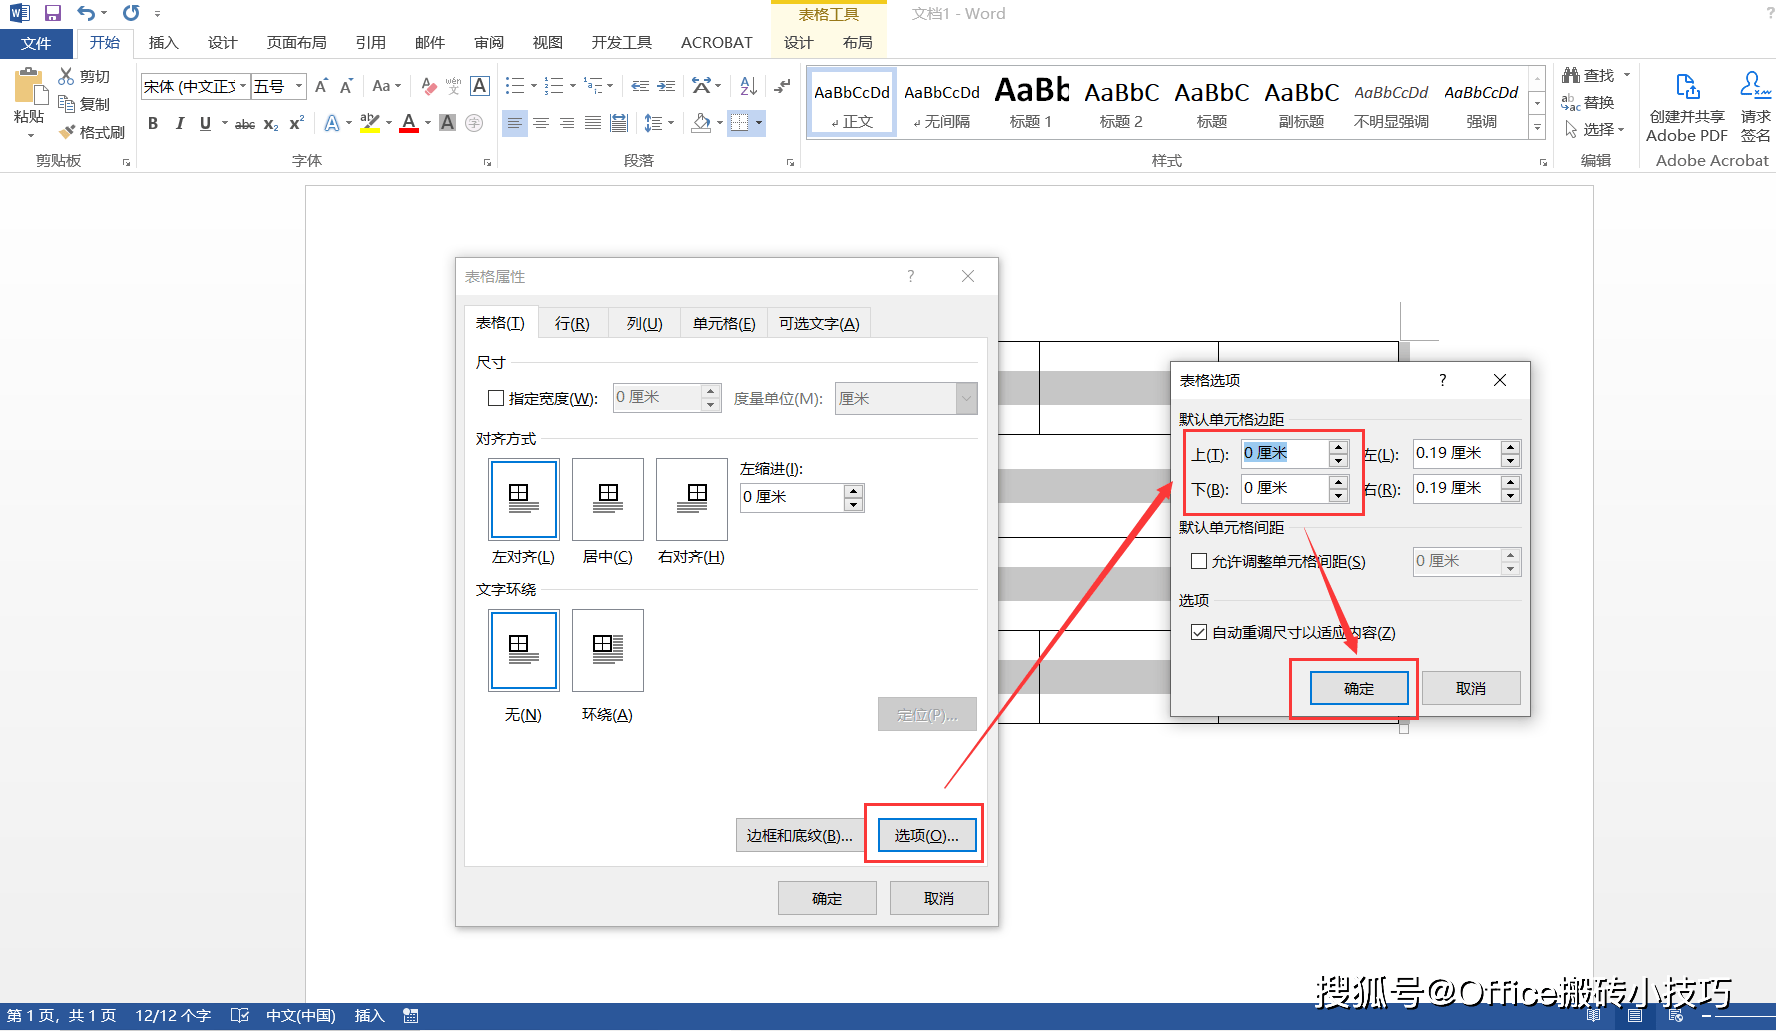Toggle Insert mode (插入) in status bar
This screenshot has width=1776, height=1031.
(x=369, y=1016)
